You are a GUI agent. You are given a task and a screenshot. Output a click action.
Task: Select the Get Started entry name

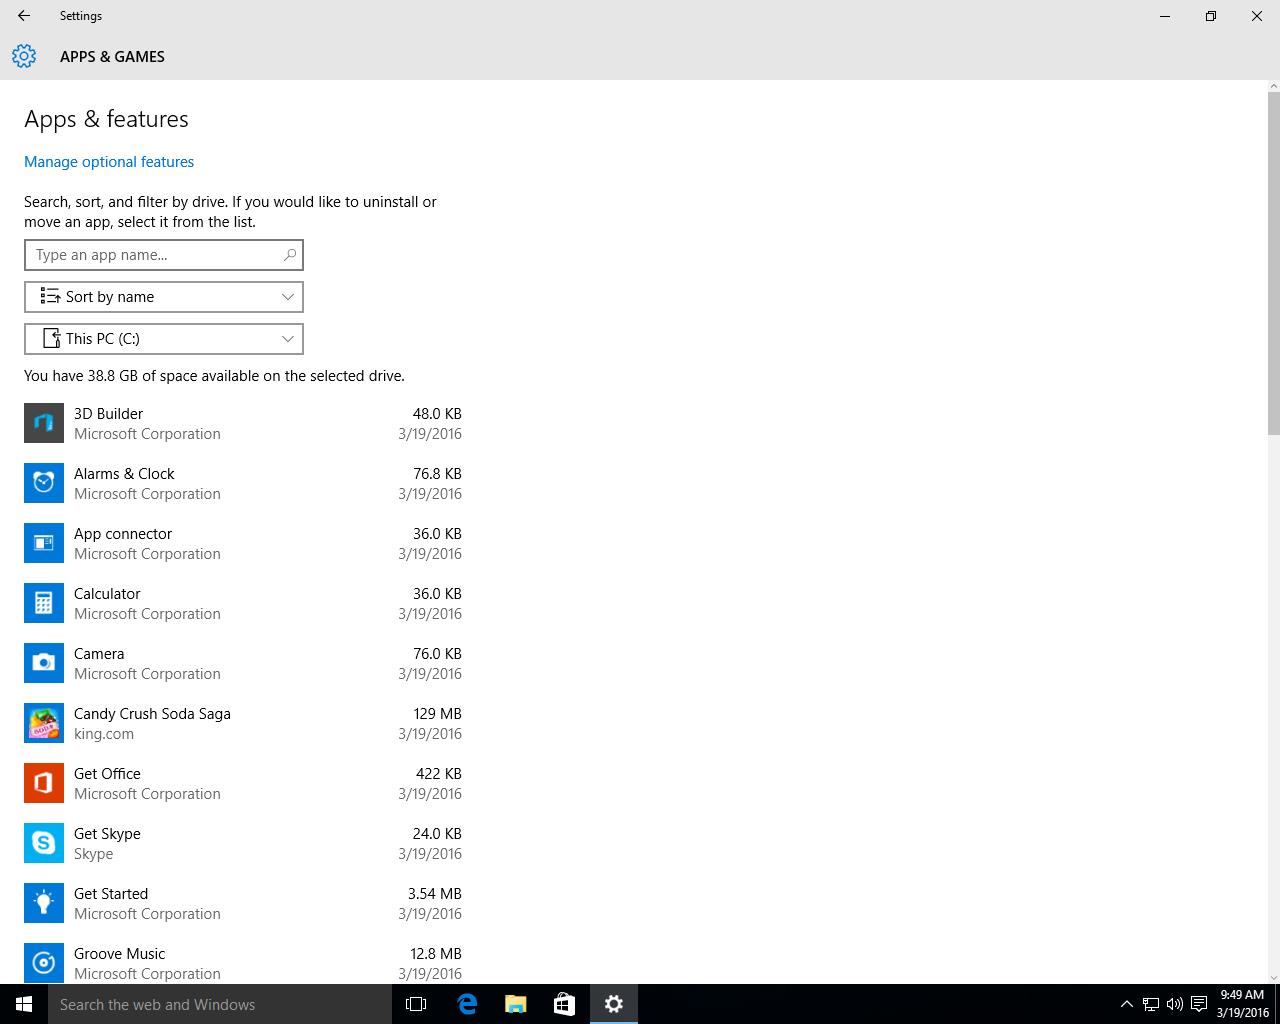(x=111, y=893)
